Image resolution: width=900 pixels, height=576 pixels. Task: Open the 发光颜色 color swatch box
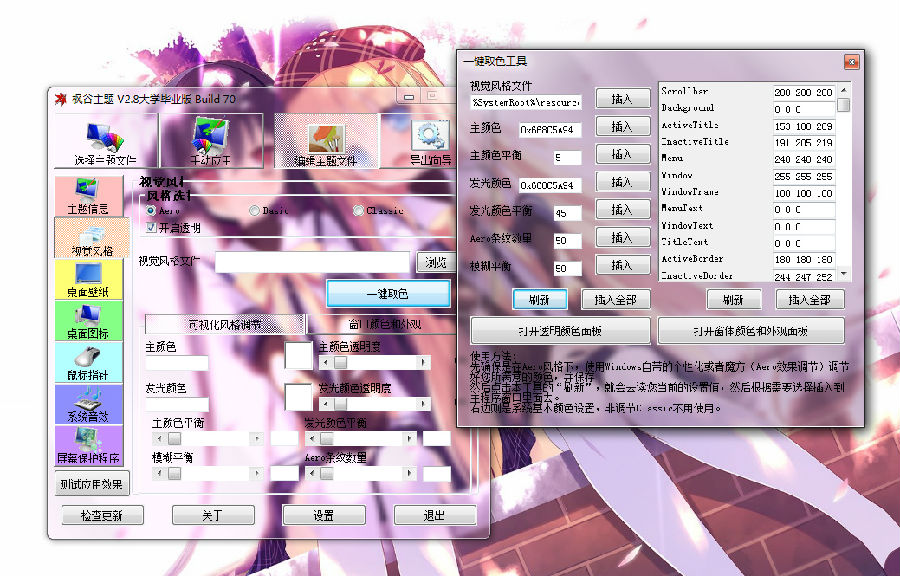298,396
